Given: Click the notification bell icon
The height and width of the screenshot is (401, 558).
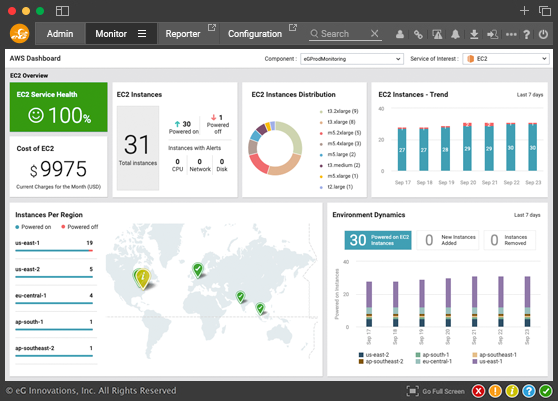Looking at the screenshot, I should tap(455, 34).
